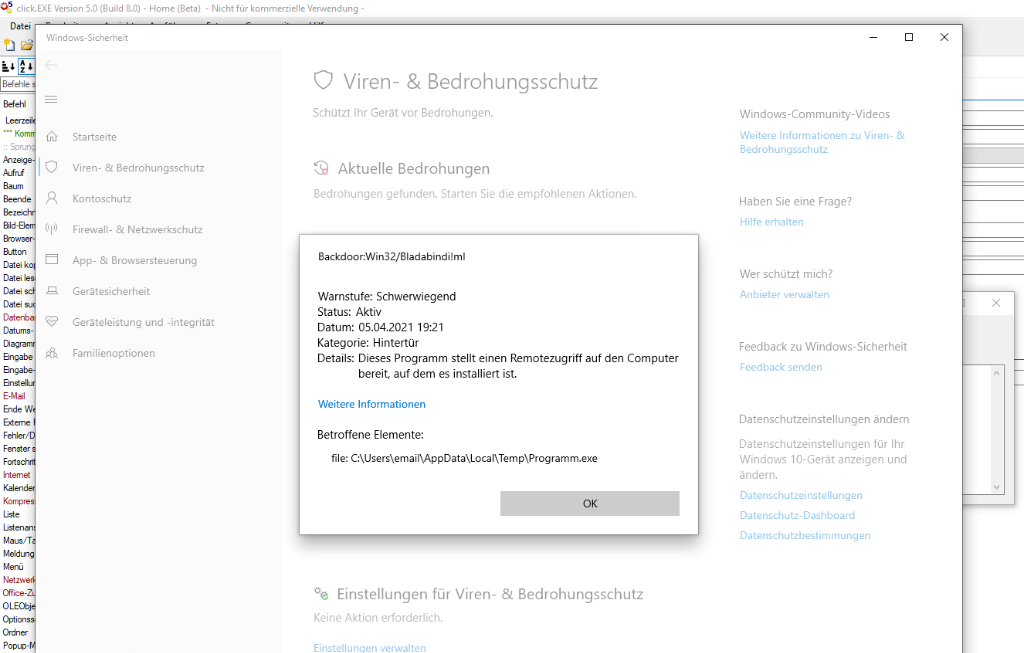This screenshot has width=1024, height=653.
Task: Close the small background window behind Windows-Sicherheit
Action: [x=996, y=303]
